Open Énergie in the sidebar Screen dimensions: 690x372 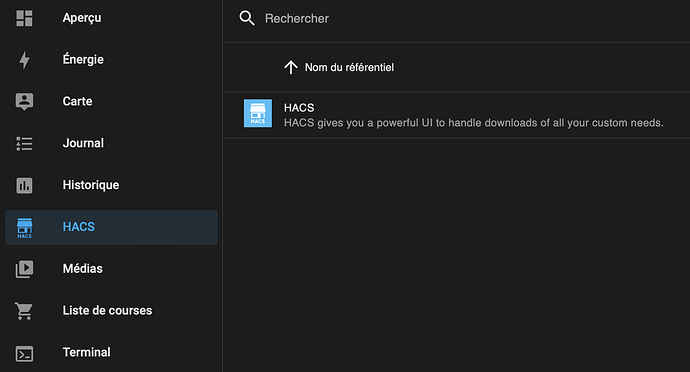pos(83,59)
